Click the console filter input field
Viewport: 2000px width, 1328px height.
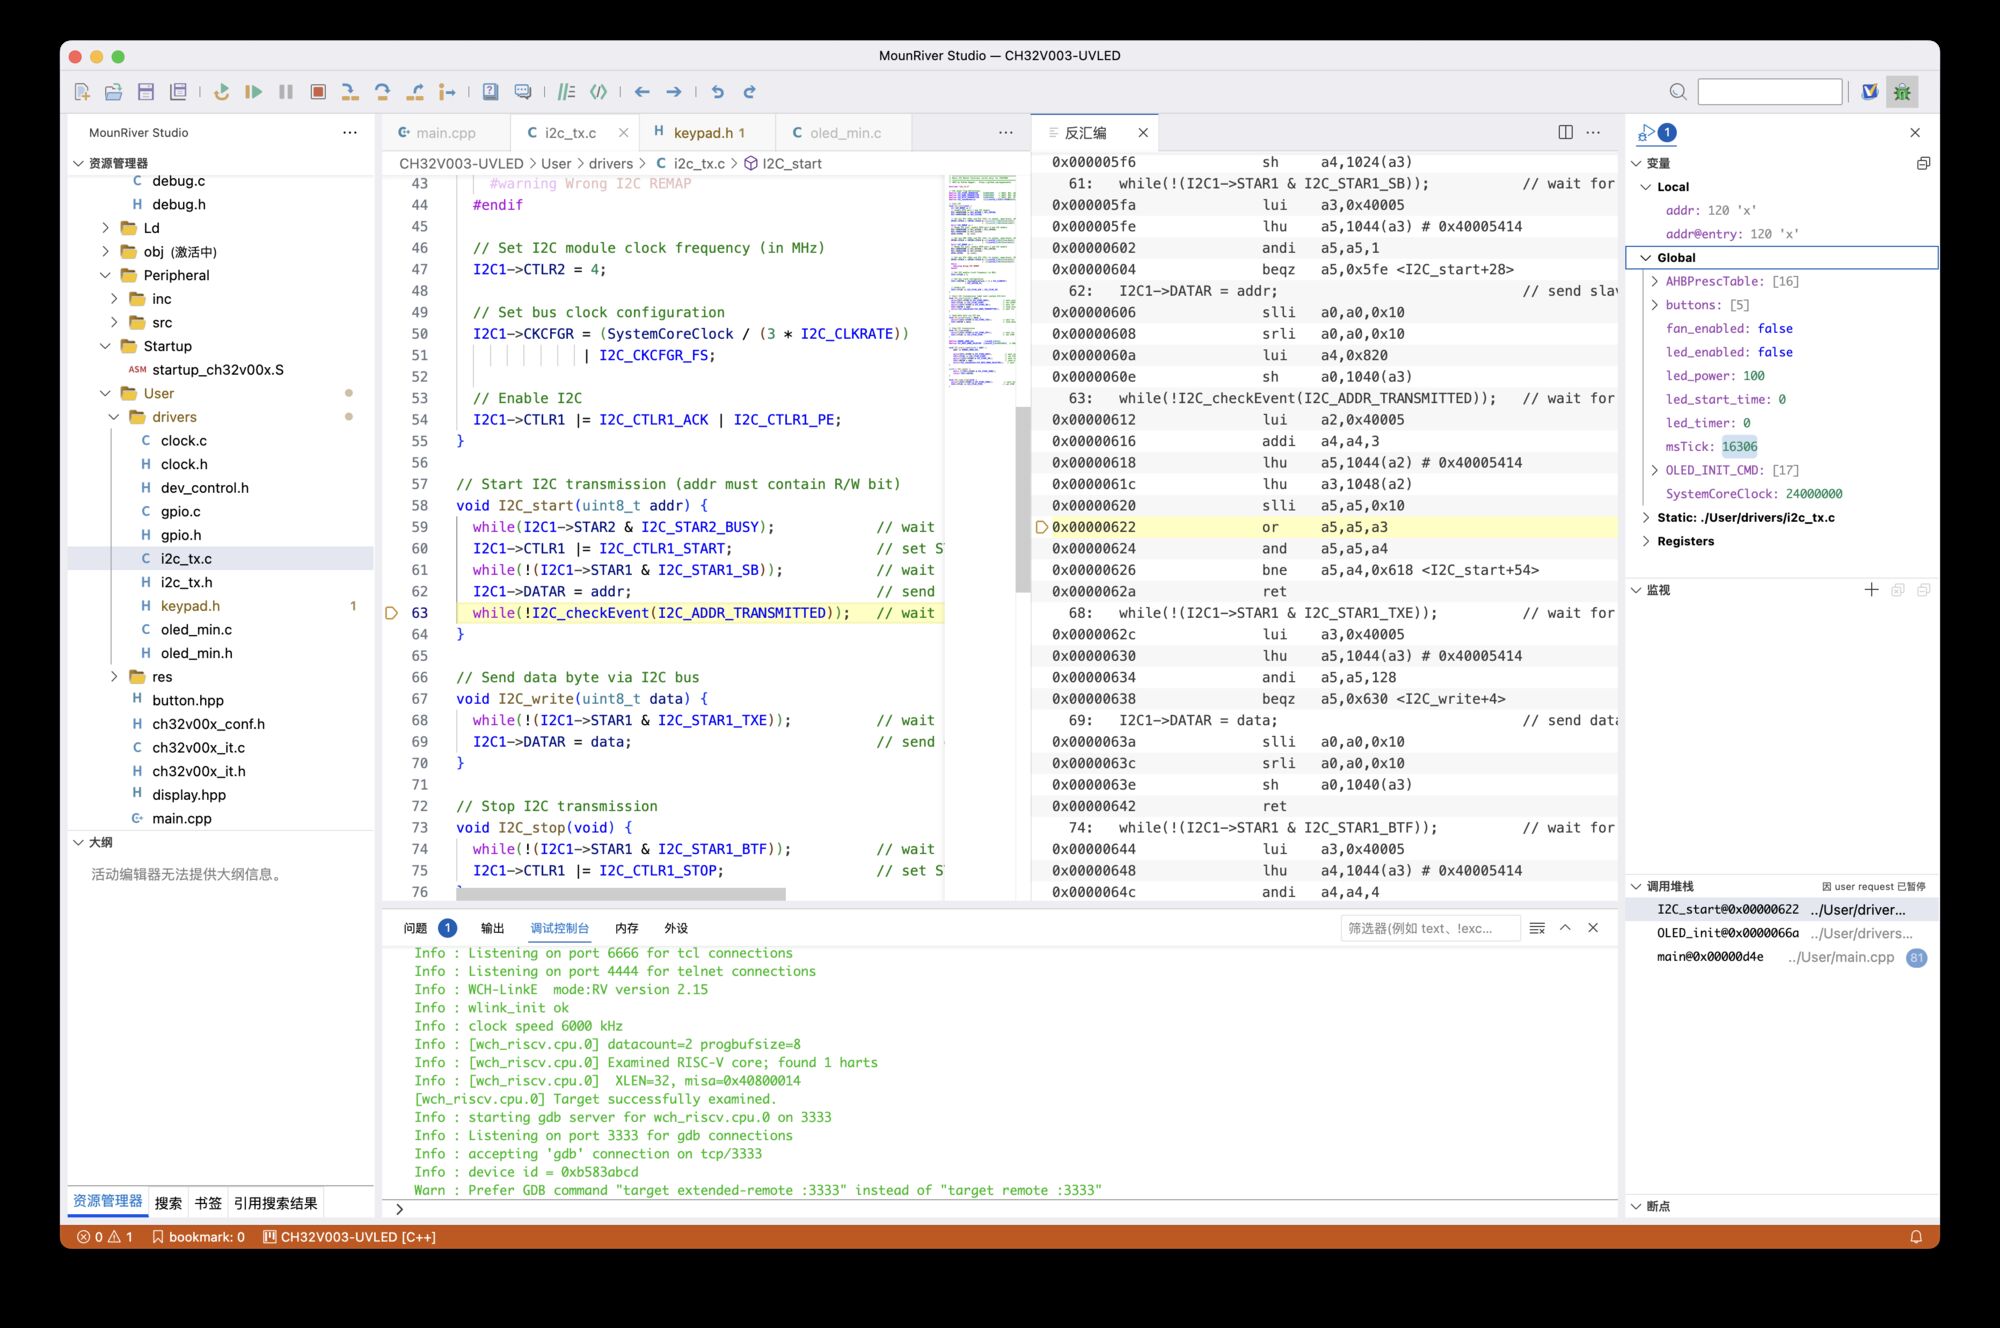point(1428,928)
